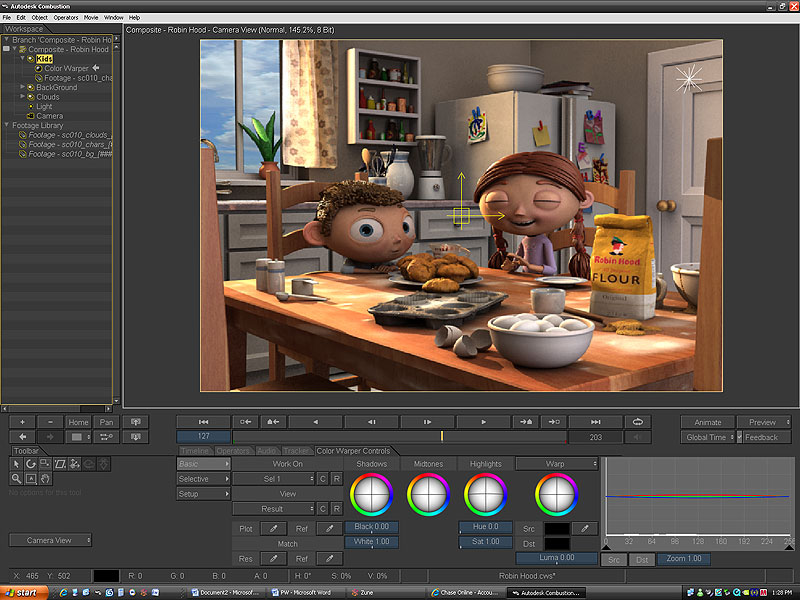
Task: Toggle the Src histogram button
Action: [x=614, y=560]
